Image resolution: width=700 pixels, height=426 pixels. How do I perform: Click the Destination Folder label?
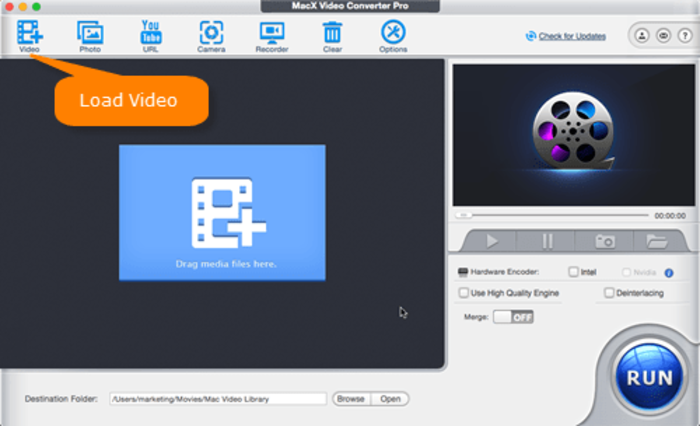click(61, 399)
